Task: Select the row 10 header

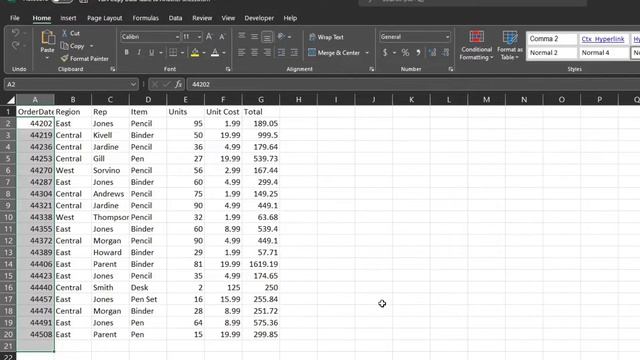Action: 8,217
